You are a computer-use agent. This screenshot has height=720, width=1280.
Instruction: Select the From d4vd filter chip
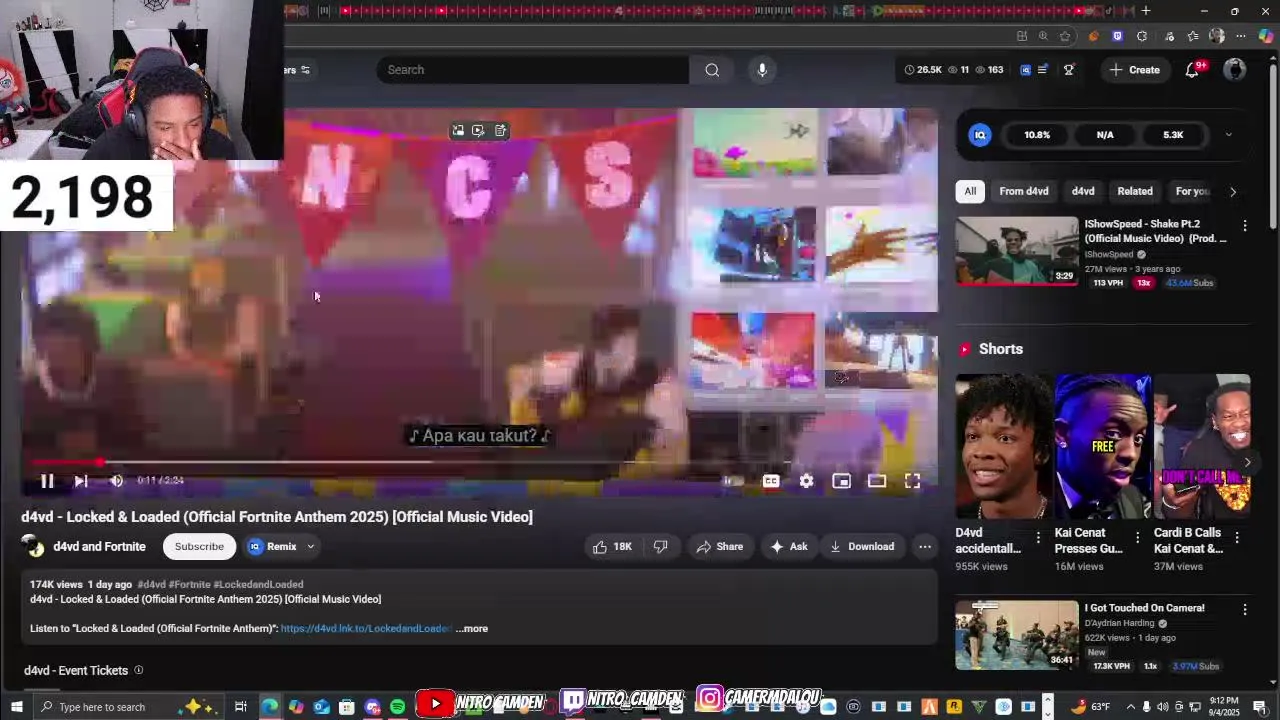[1024, 191]
